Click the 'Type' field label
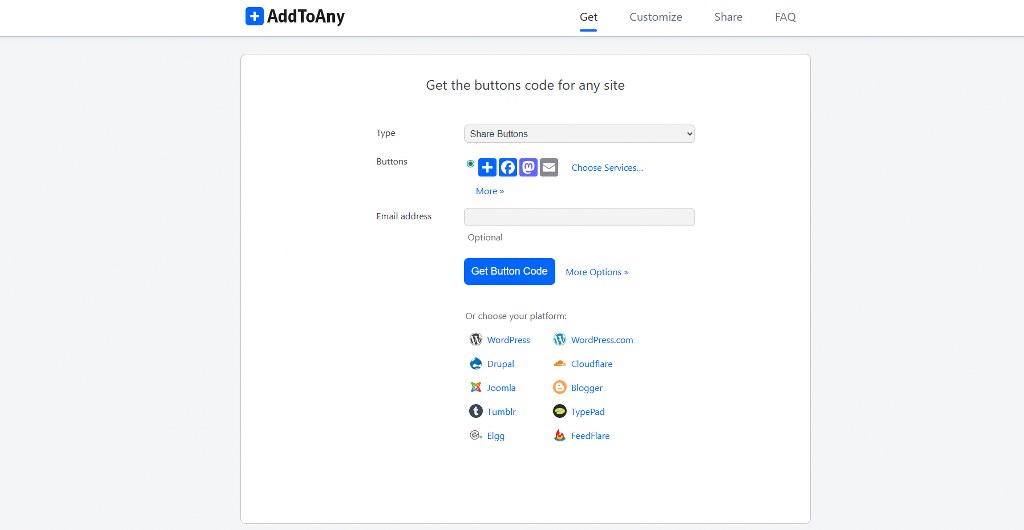 (x=385, y=133)
